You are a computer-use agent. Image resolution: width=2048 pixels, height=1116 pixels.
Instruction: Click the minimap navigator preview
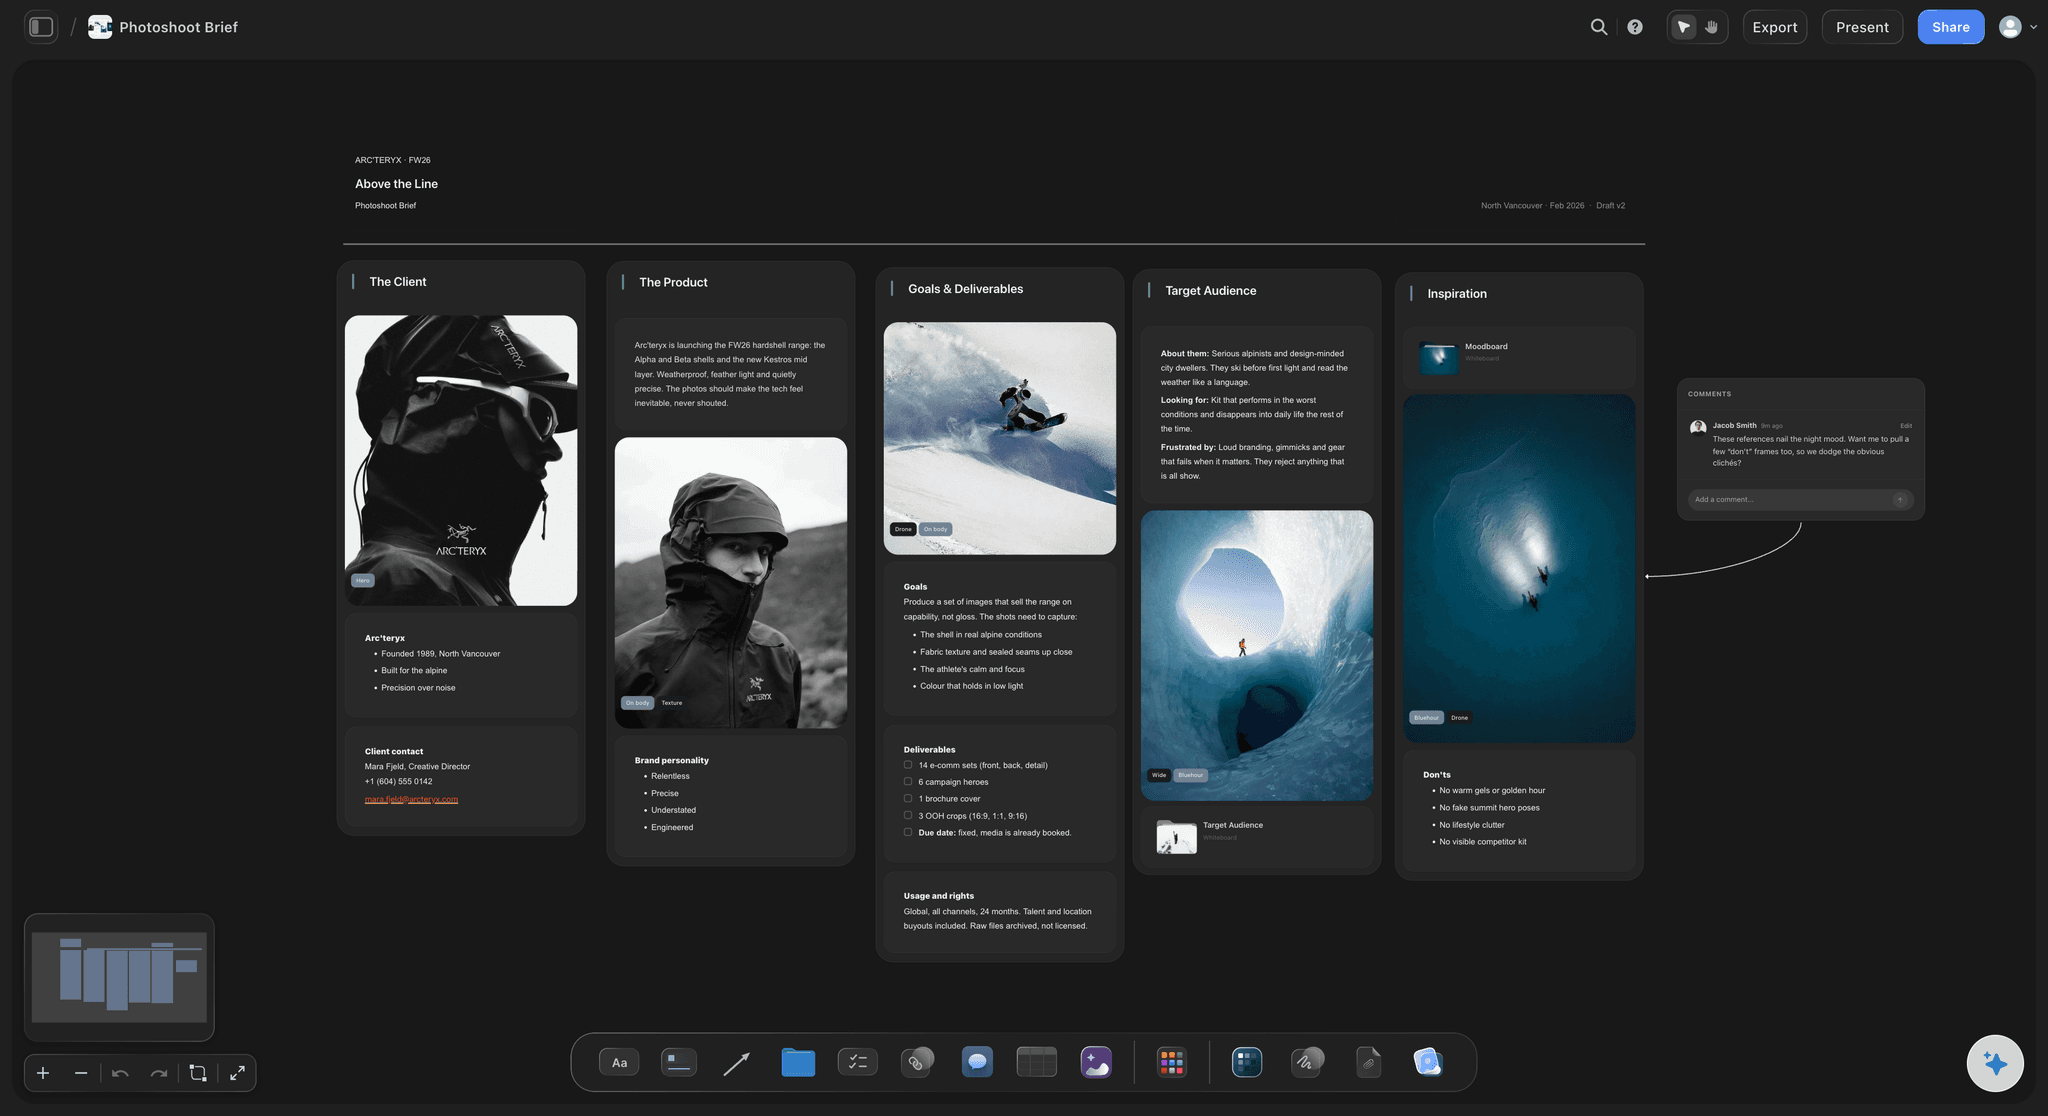(119, 977)
